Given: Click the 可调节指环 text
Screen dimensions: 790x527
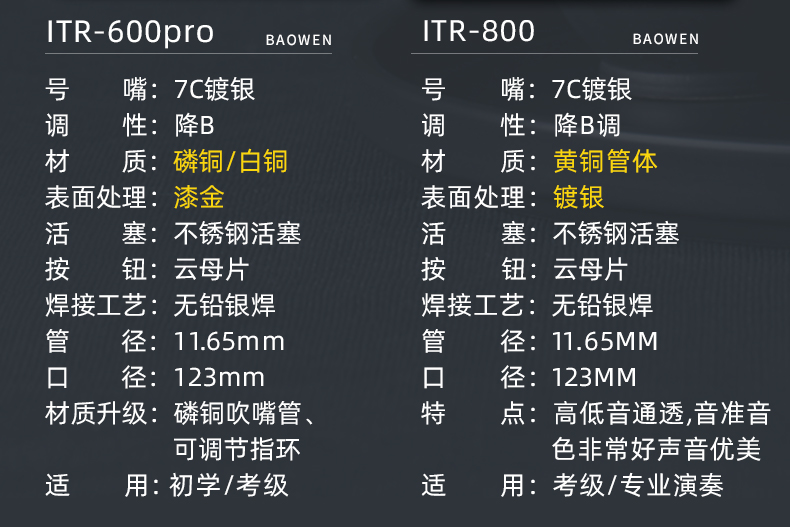Looking at the screenshot, I should (x=237, y=449).
